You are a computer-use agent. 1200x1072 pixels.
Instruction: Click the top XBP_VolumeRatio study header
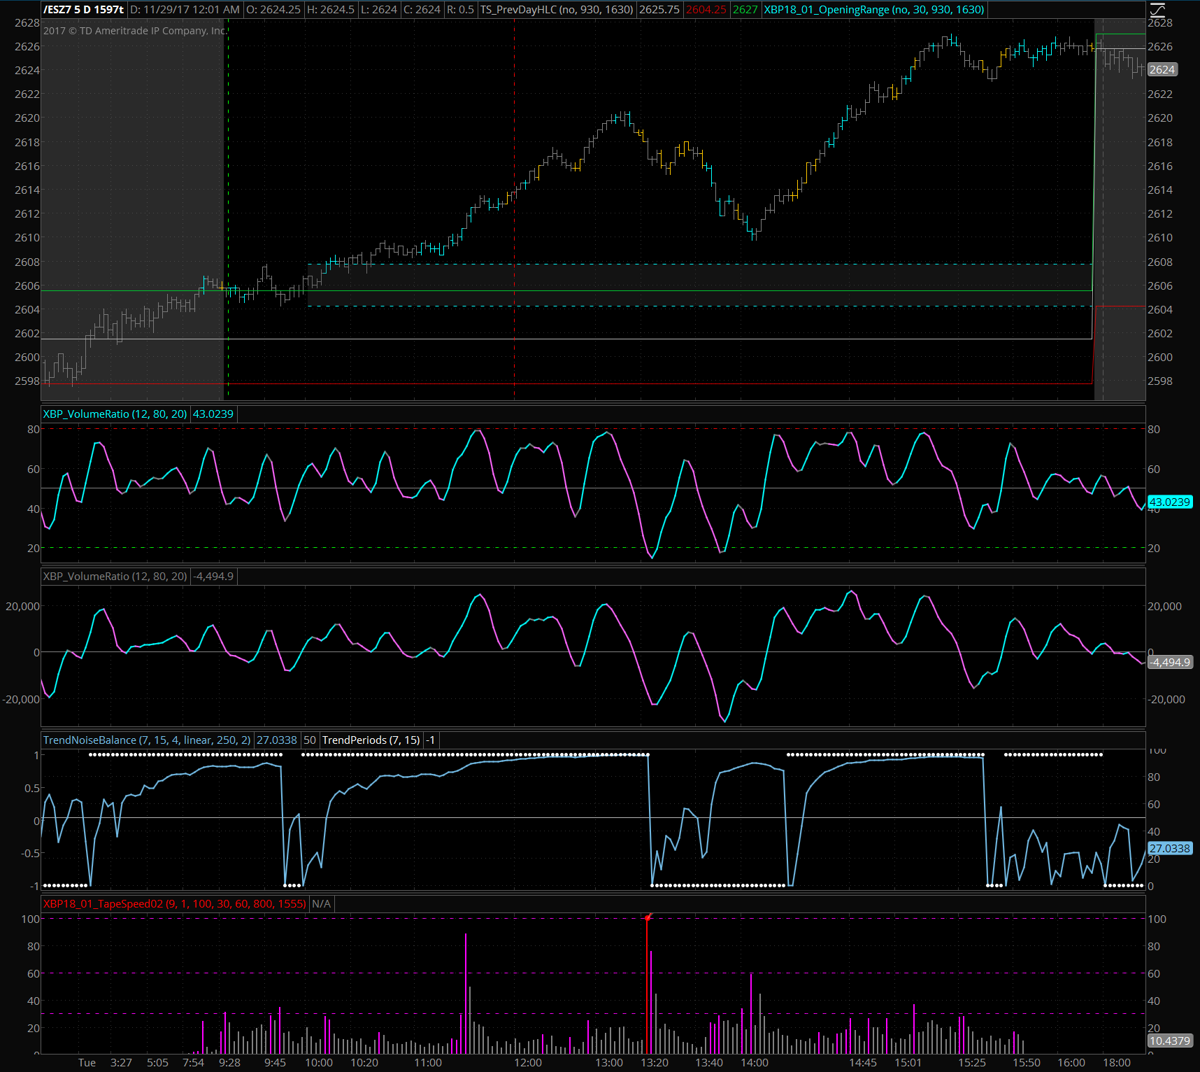pyautogui.click(x=114, y=413)
